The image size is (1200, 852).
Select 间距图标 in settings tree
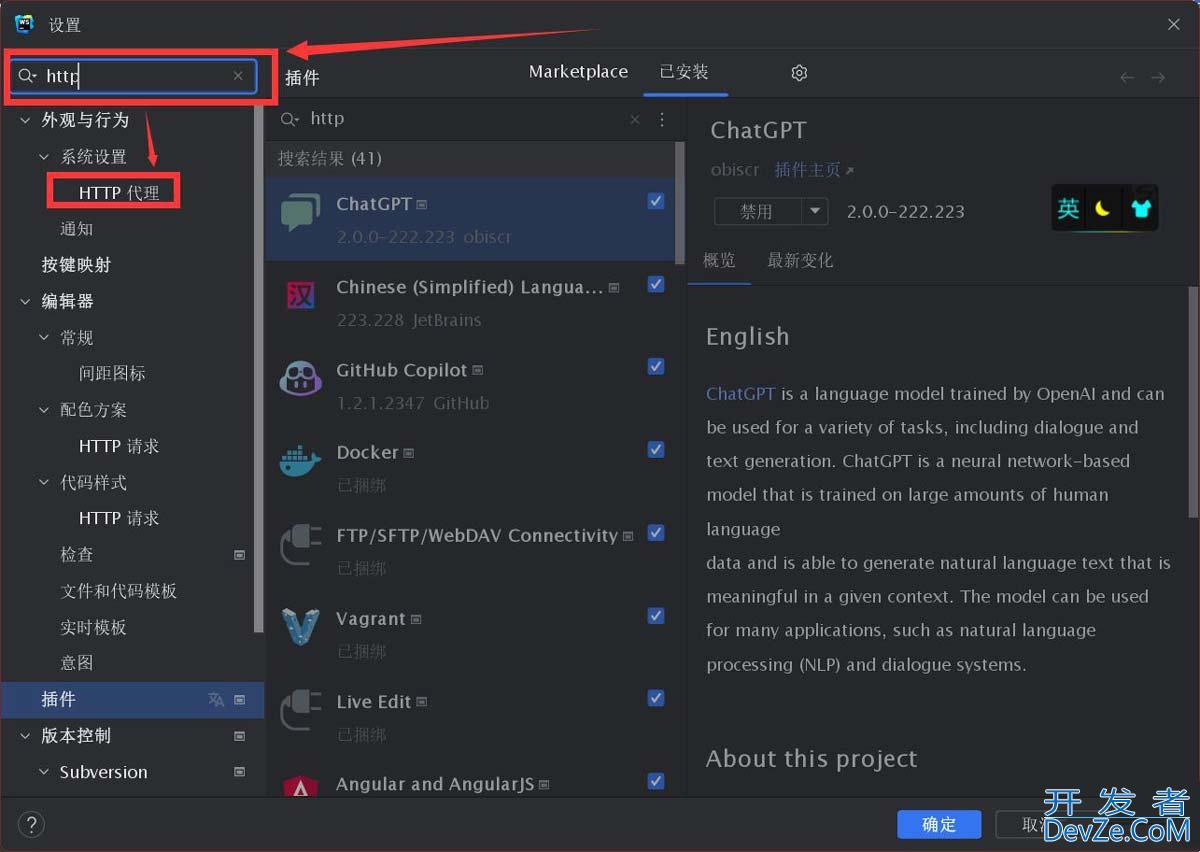tap(112, 374)
